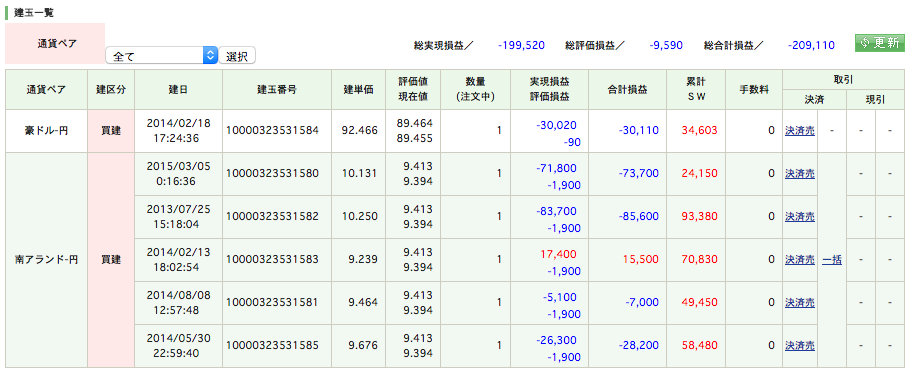Click 決済売 for position 10000323531584
This screenshot has width=921, height=383.
tap(800, 131)
